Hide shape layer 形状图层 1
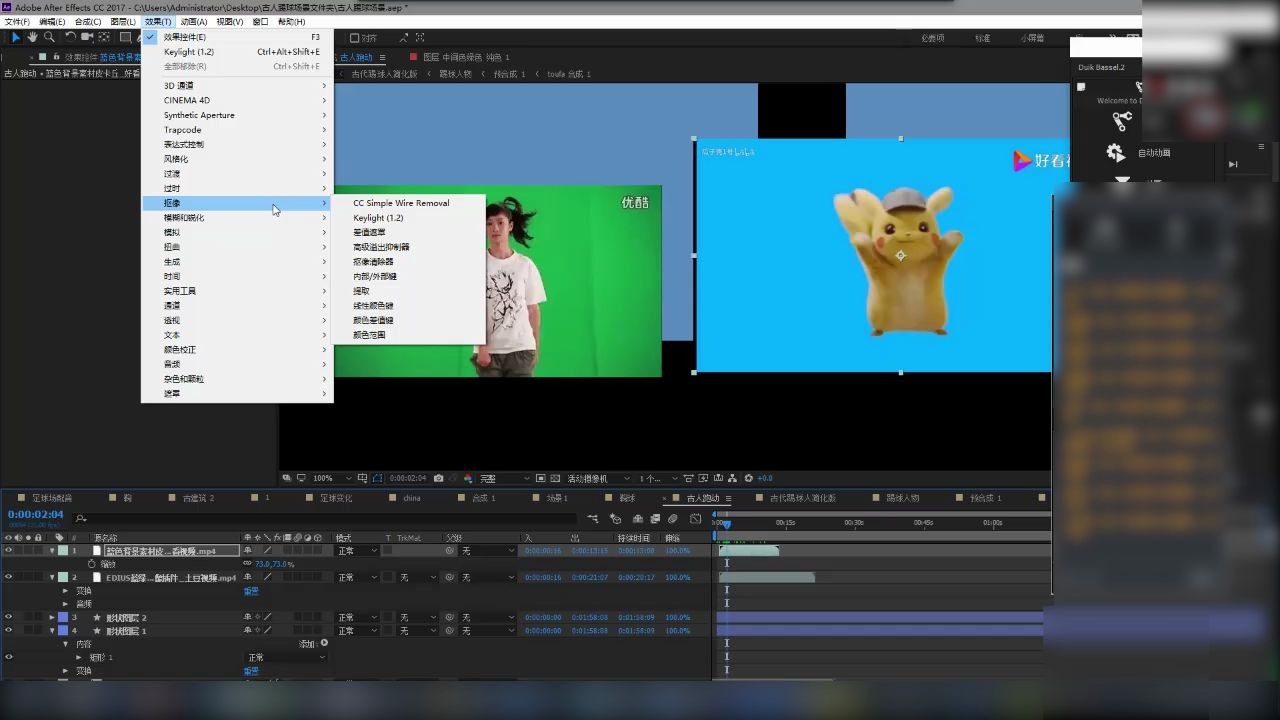Screen dimensions: 1280x720 (9, 631)
